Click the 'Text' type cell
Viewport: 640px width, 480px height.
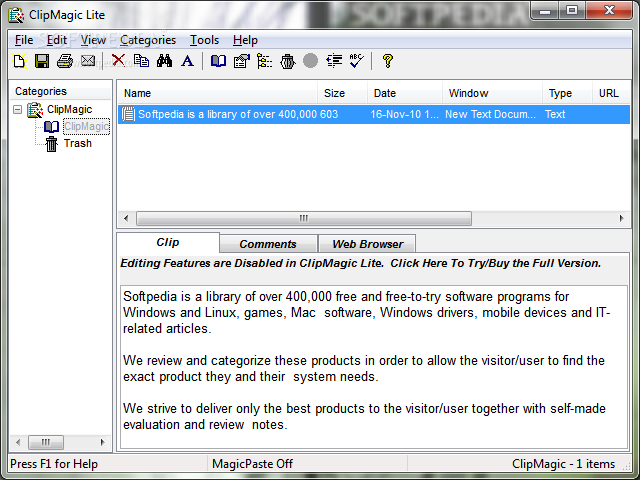tap(555, 114)
